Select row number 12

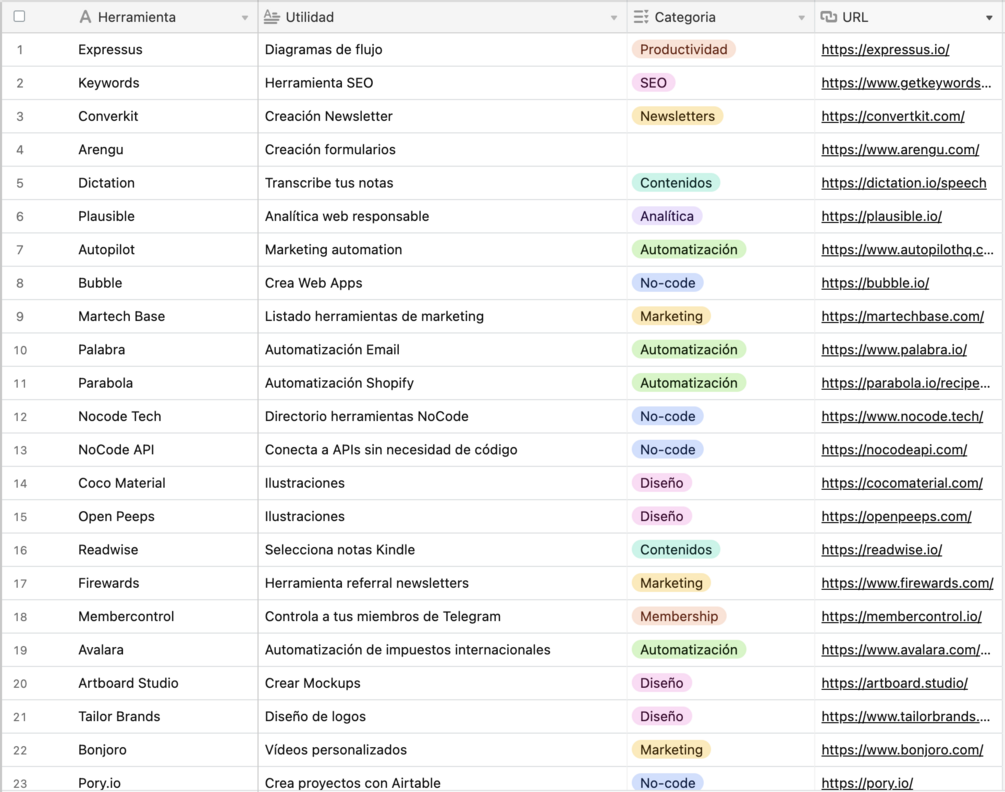click(x=20, y=417)
